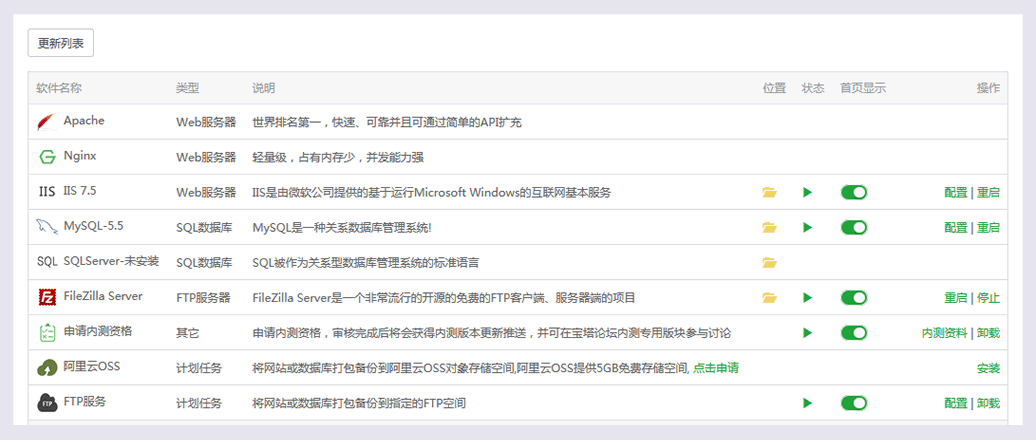1036x440 pixels.
Task: Click the MySQL-5.5 status play icon
Action: pyautogui.click(x=808, y=227)
